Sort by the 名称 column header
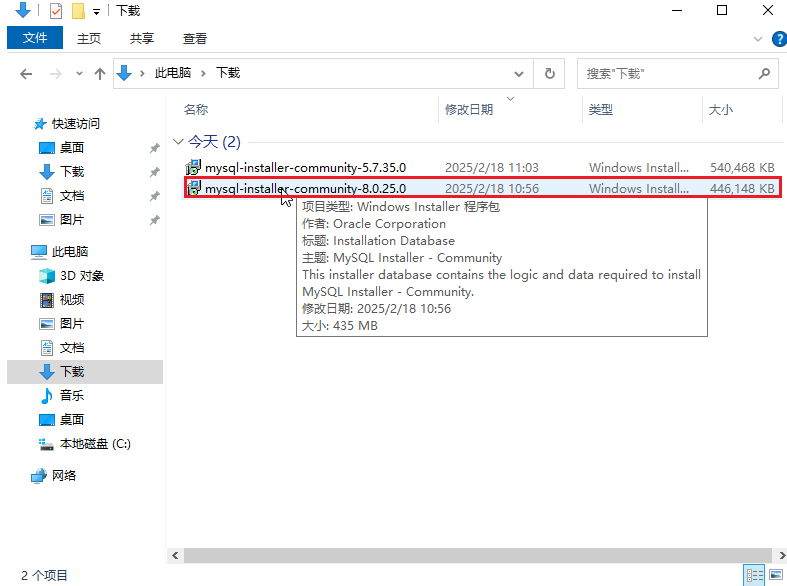787x586 pixels. click(x=196, y=109)
